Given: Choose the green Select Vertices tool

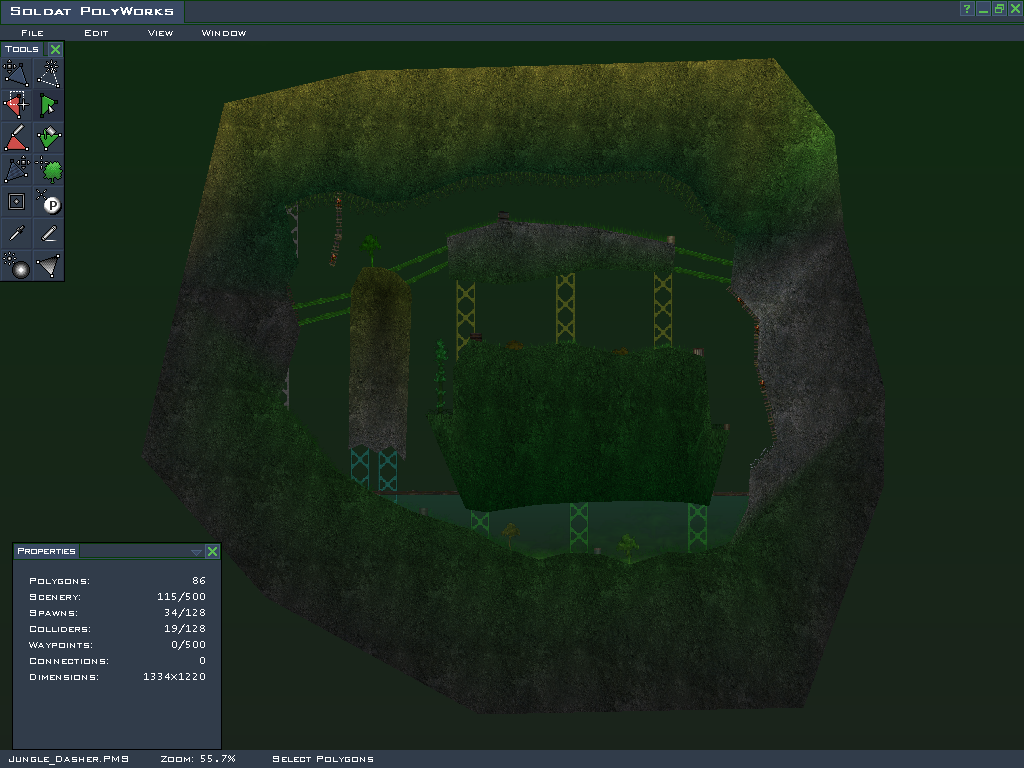Looking at the screenshot, I should point(49,105).
